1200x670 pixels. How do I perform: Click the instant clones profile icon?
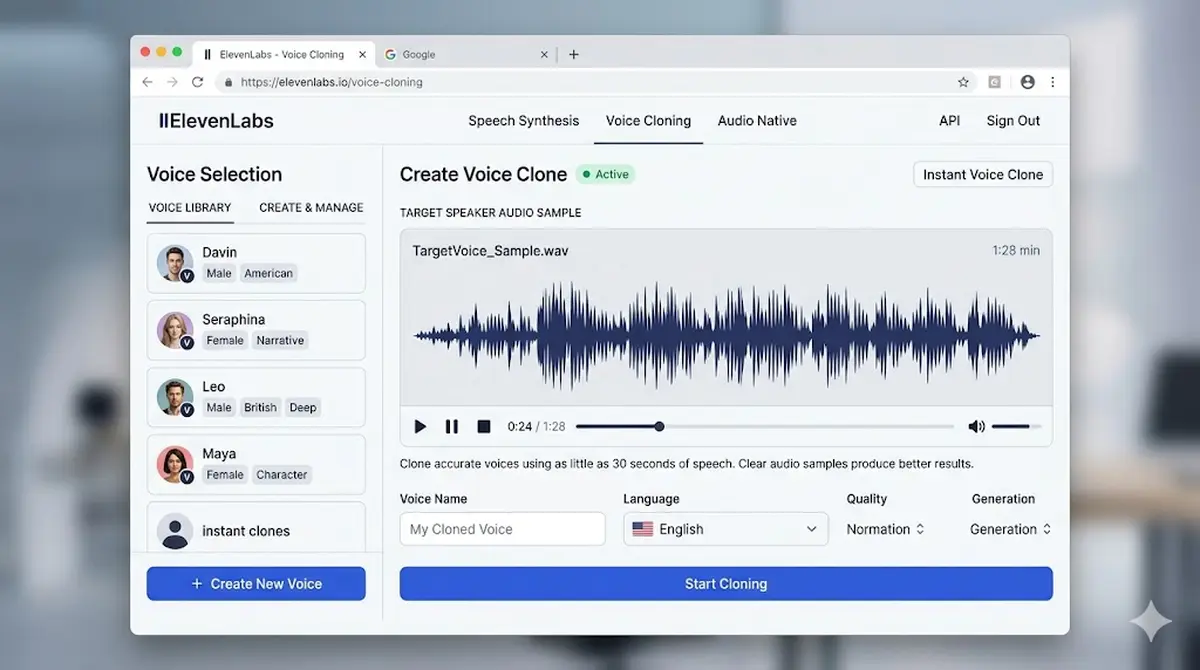[x=175, y=531]
